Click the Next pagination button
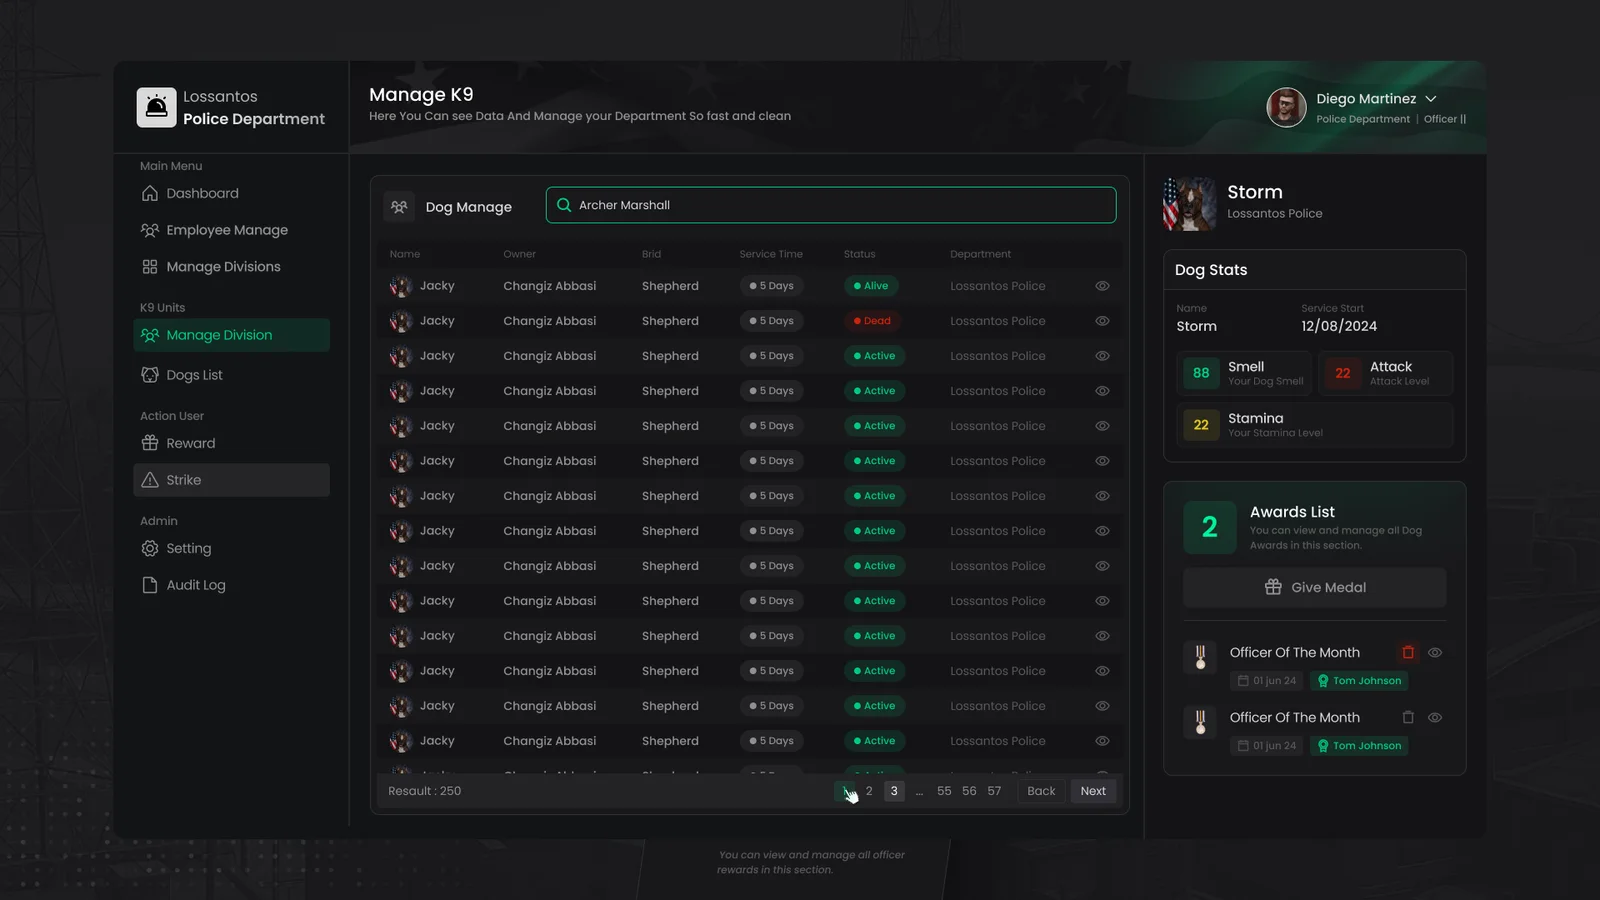Viewport: 1600px width, 900px height. point(1093,791)
